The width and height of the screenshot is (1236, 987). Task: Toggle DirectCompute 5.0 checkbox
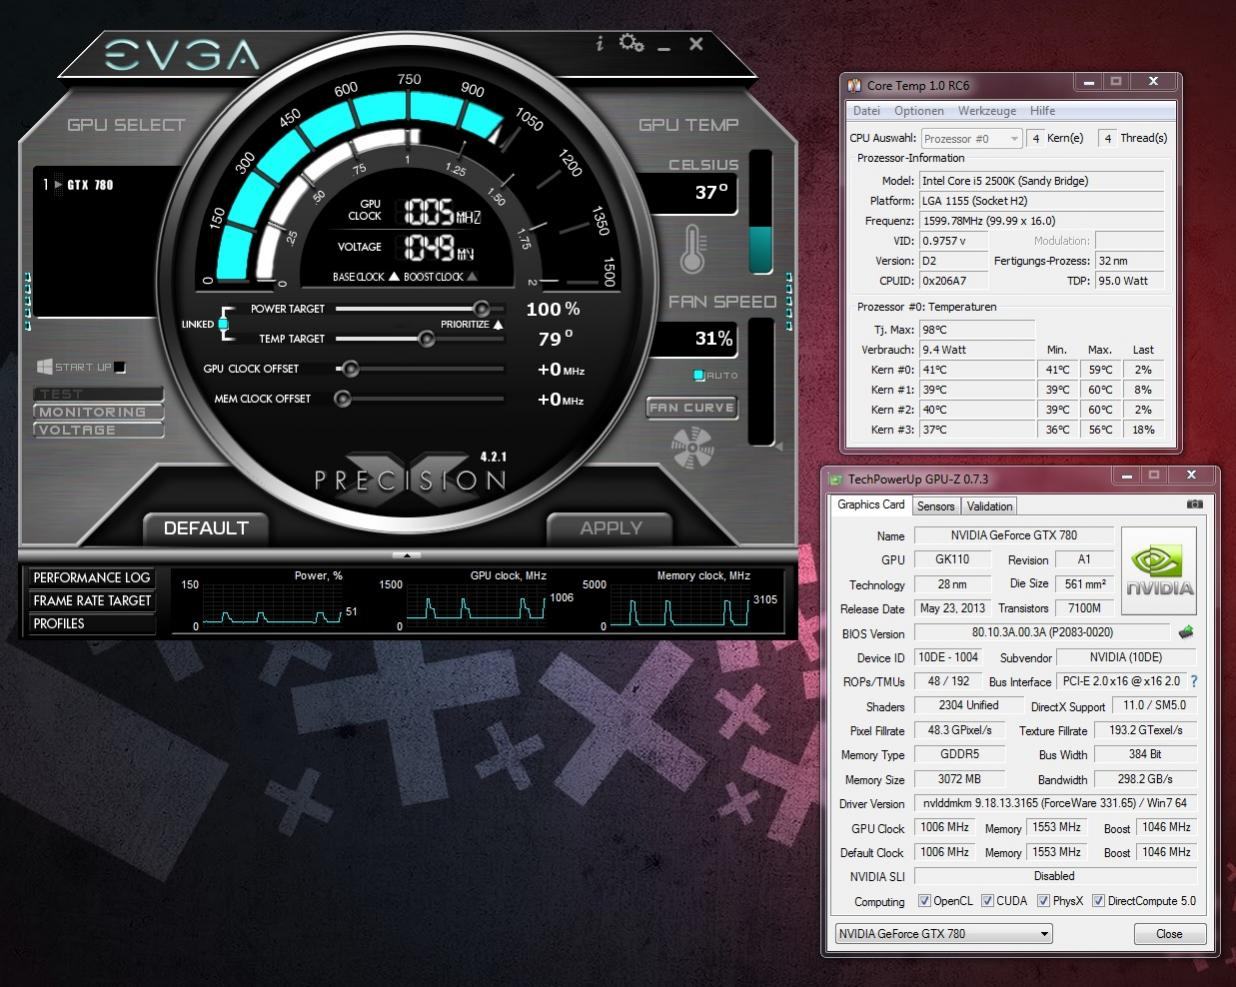(x=1098, y=901)
